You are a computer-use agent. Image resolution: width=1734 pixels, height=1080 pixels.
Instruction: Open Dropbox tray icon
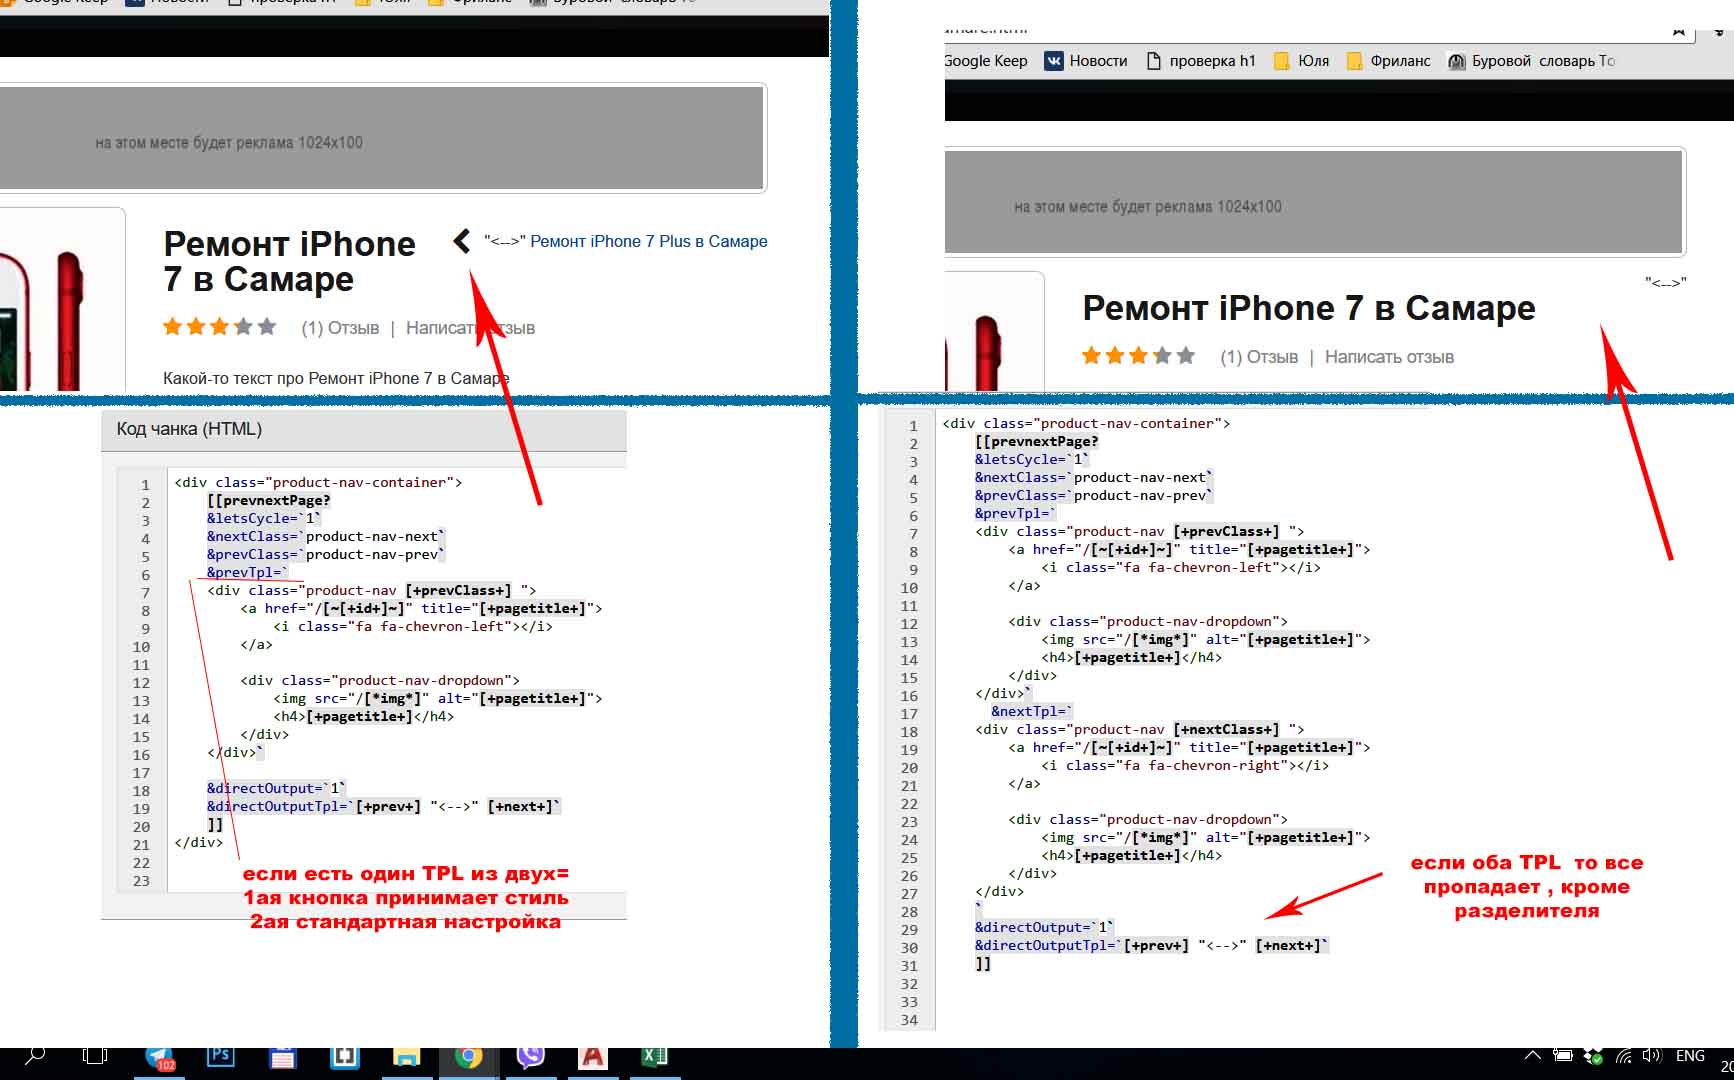pyautogui.click(x=1594, y=1056)
